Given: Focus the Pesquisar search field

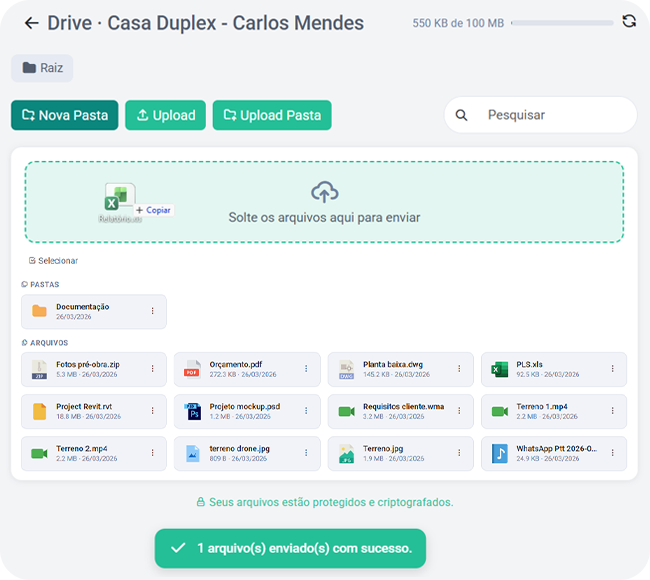Looking at the screenshot, I should [x=541, y=115].
